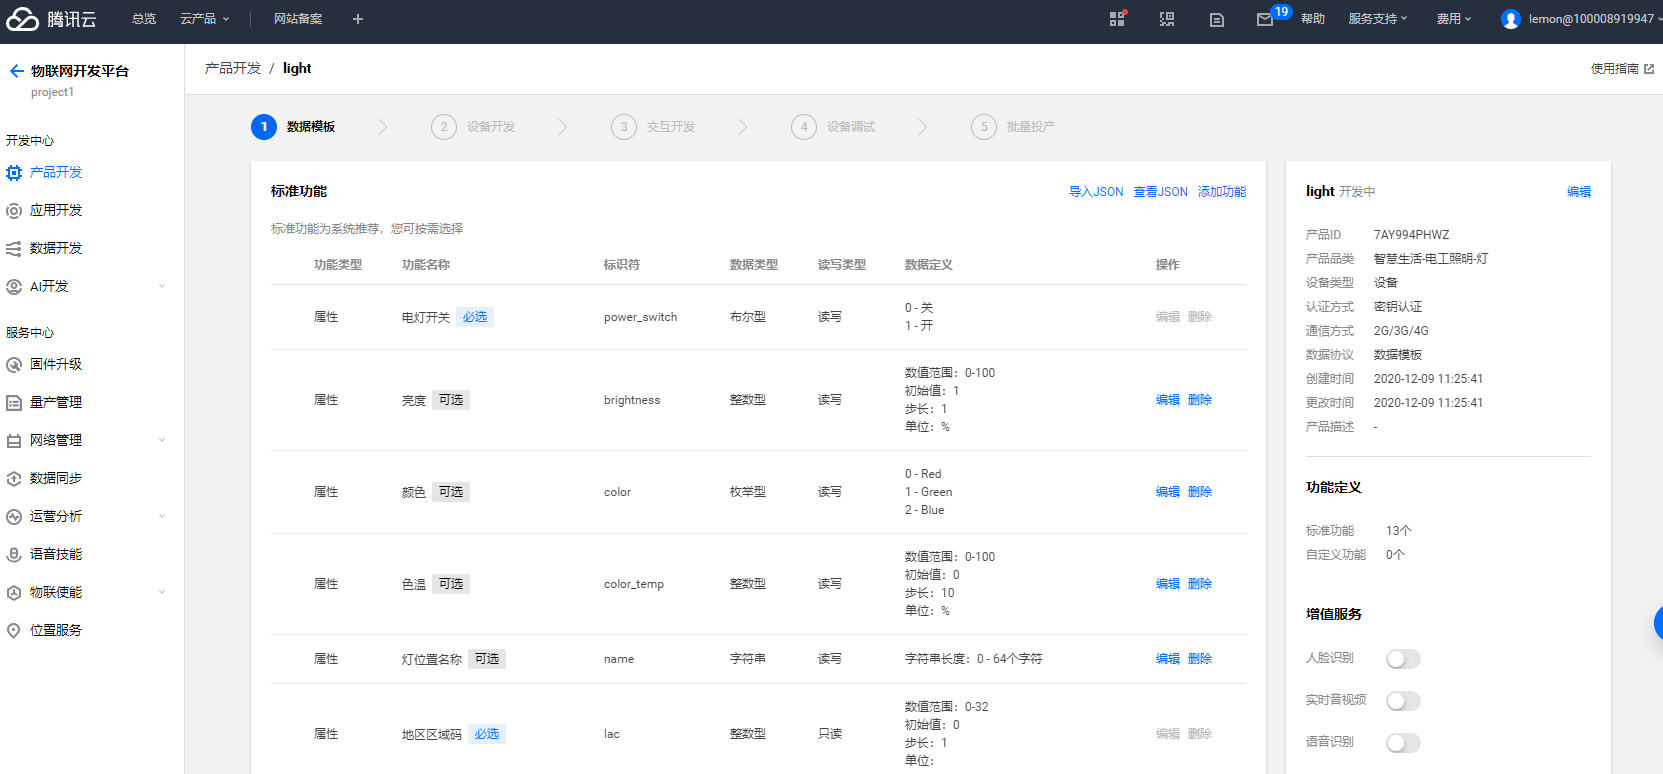
Task: Enable the 实时音视频 switch
Action: pyautogui.click(x=1403, y=700)
